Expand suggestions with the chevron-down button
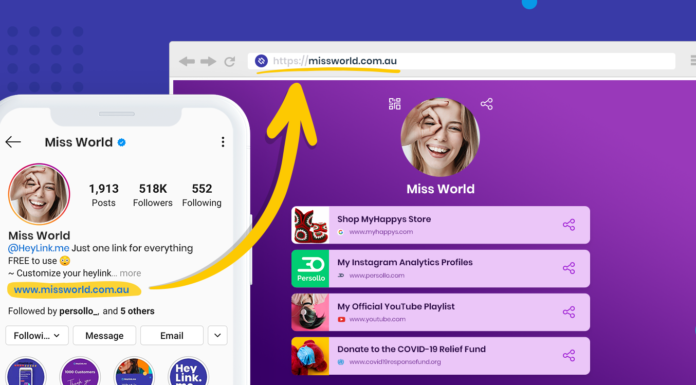 [218, 335]
